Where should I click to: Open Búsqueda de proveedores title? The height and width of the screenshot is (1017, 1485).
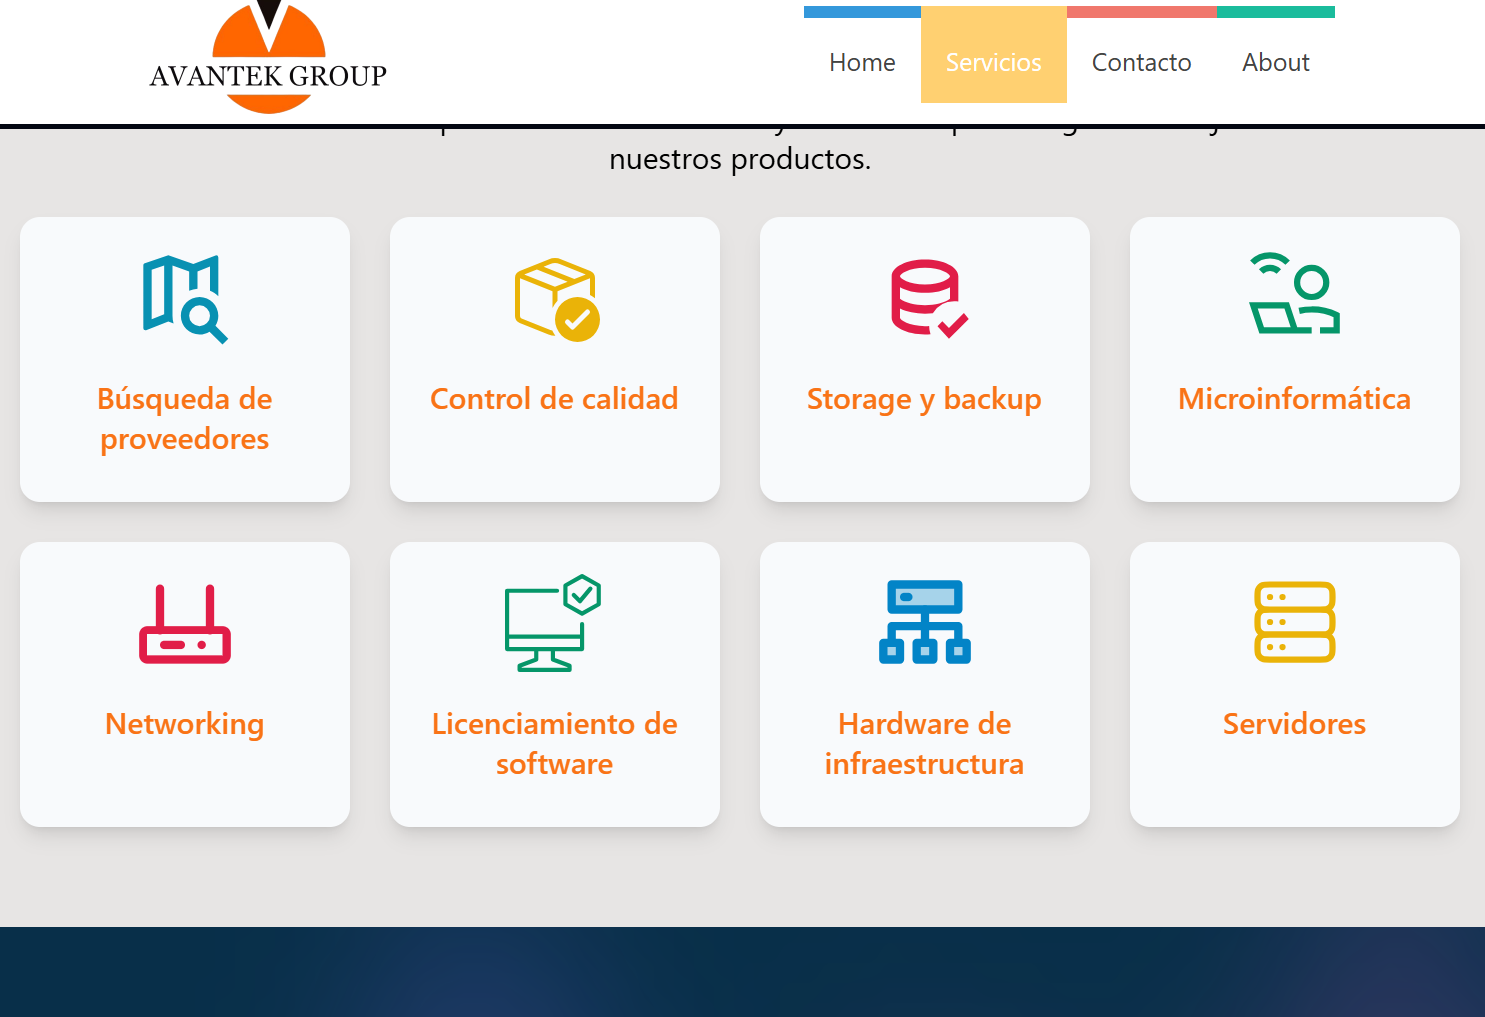click(x=185, y=419)
